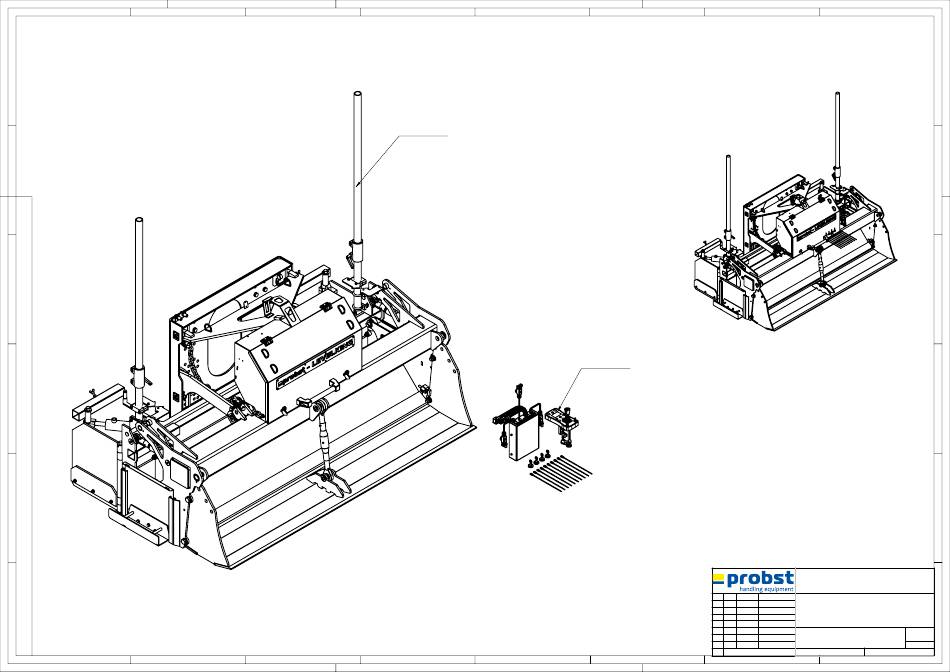Click the cable ties bundle in accessory kit

click(x=560, y=472)
